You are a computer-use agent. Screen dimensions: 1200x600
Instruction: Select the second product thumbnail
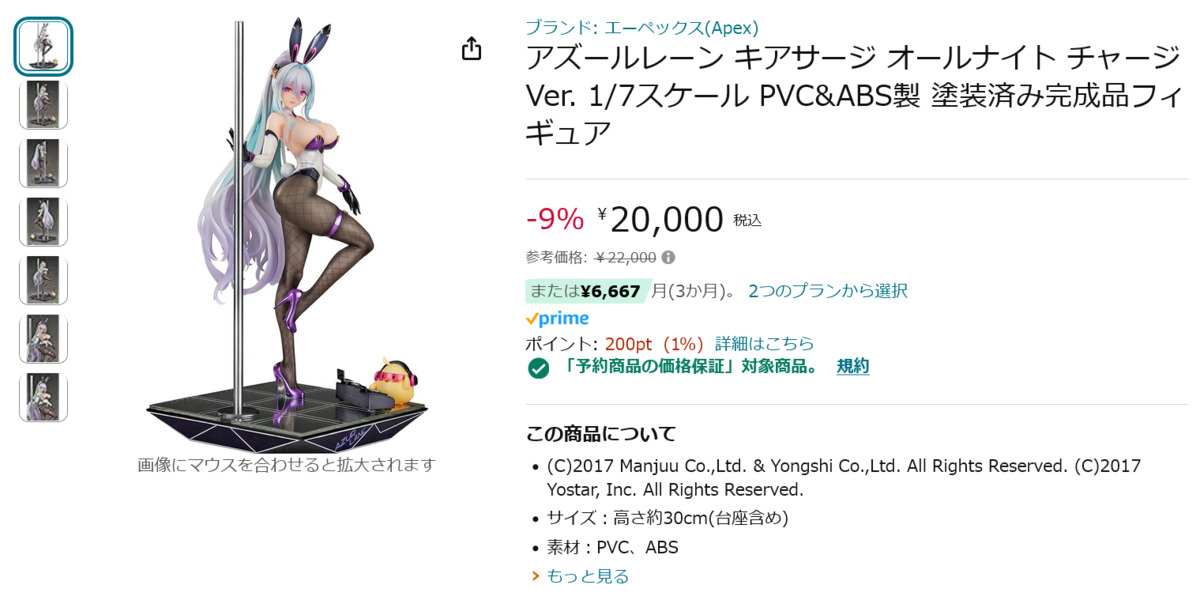(43, 105)
